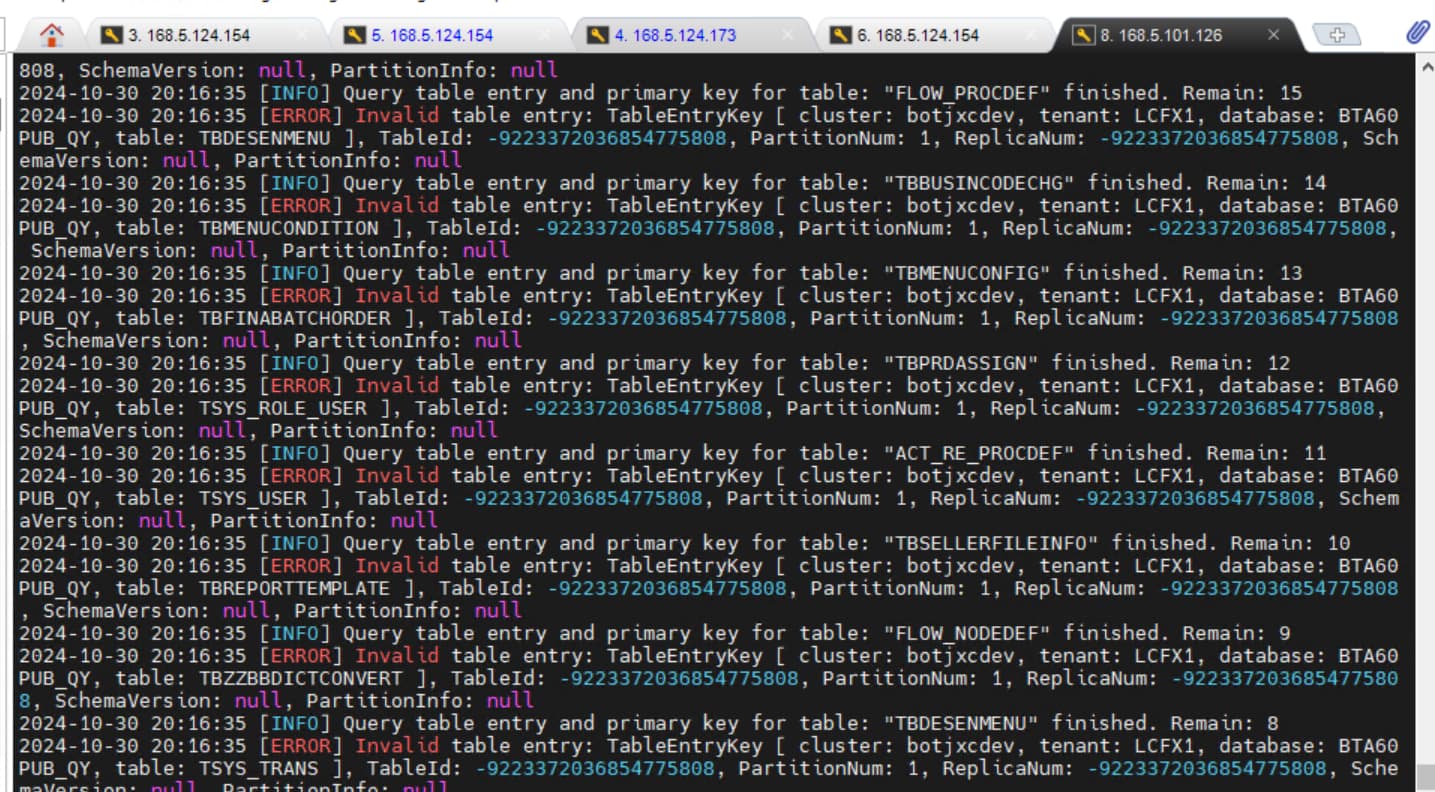
Task: Click "Remain: 10" in the log
Action: pyautogui.click(x=1290, y=543)
